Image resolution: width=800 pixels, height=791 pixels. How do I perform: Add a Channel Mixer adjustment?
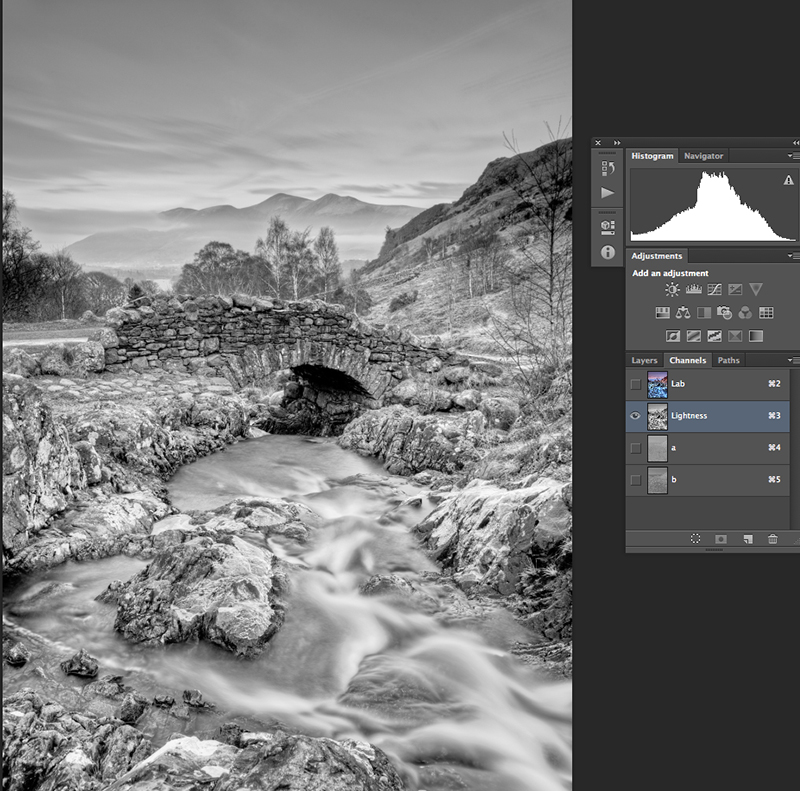745,313
